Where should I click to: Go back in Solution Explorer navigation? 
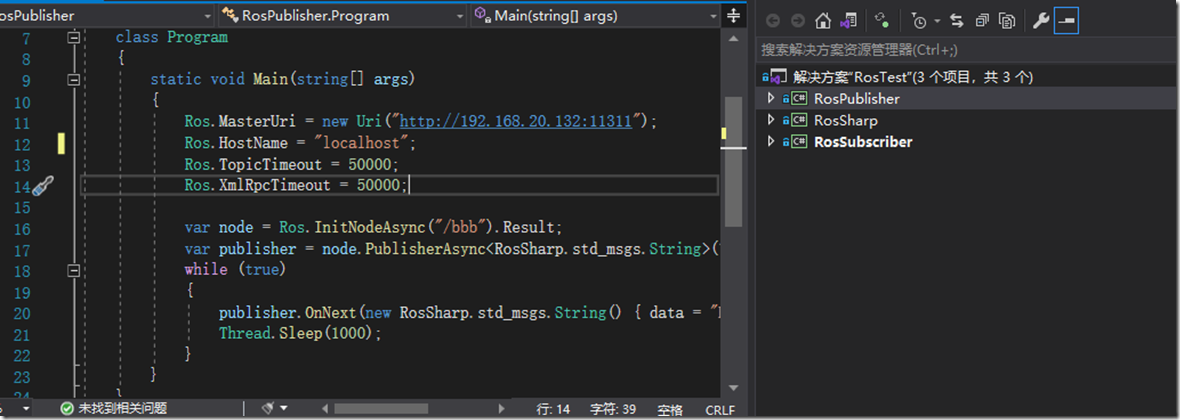coord(773,21)
